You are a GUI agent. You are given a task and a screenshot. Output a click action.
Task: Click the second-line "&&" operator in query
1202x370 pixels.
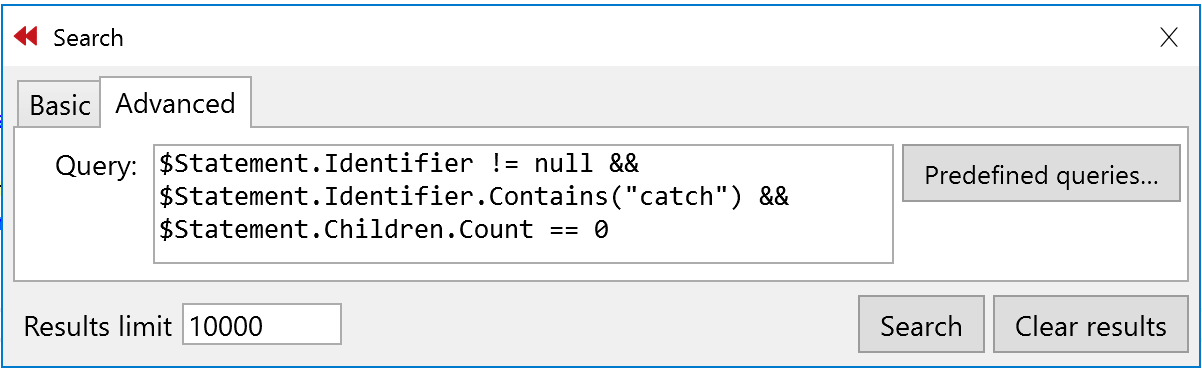(x=773, y=196)
